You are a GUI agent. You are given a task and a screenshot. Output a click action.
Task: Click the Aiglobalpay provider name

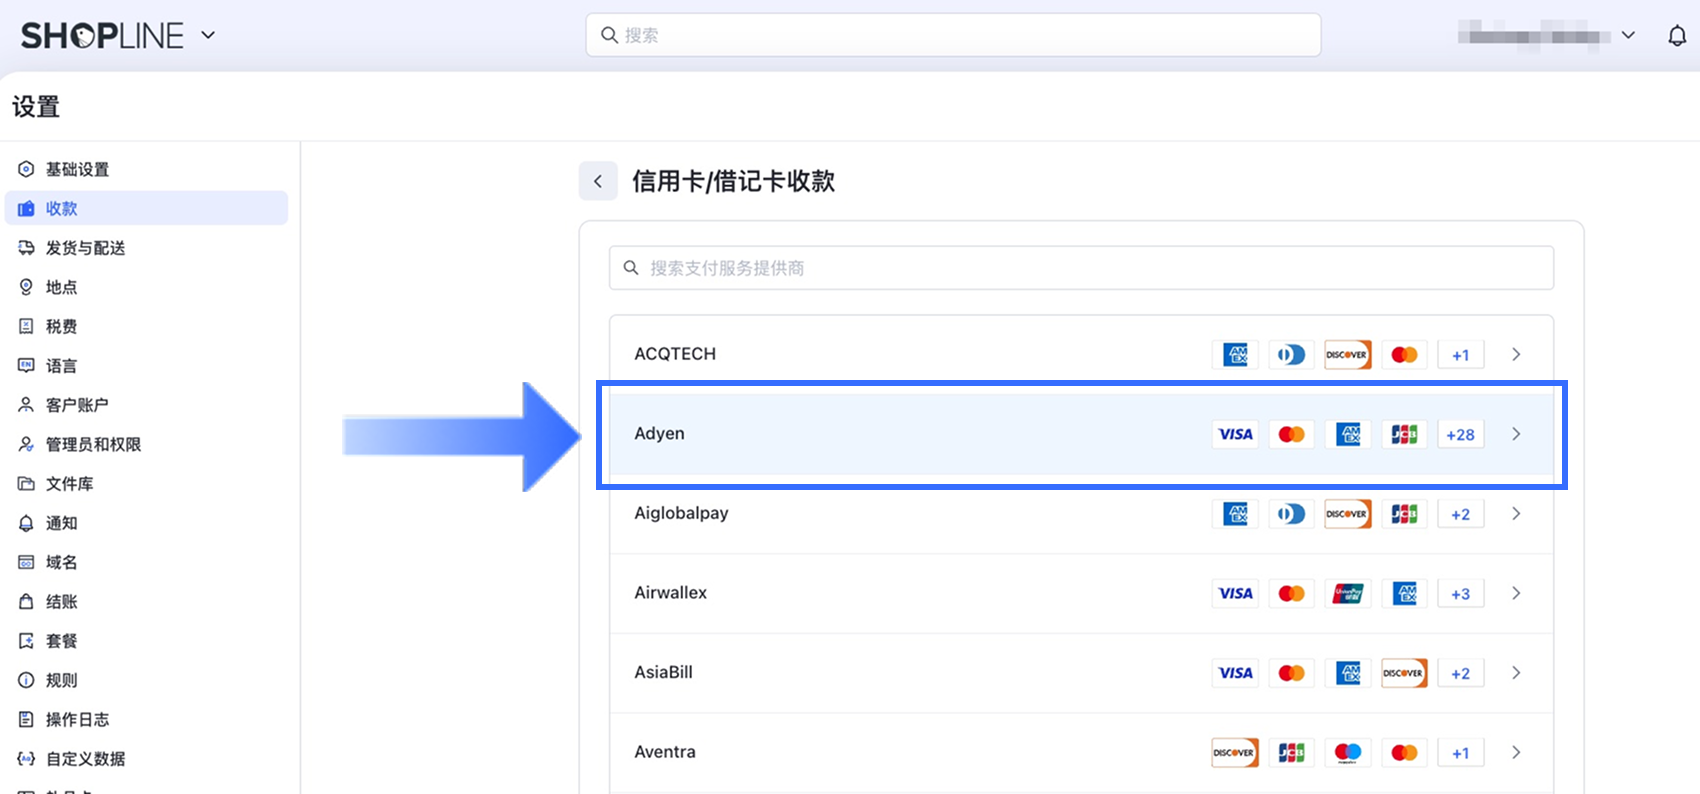tap(681, 513)
